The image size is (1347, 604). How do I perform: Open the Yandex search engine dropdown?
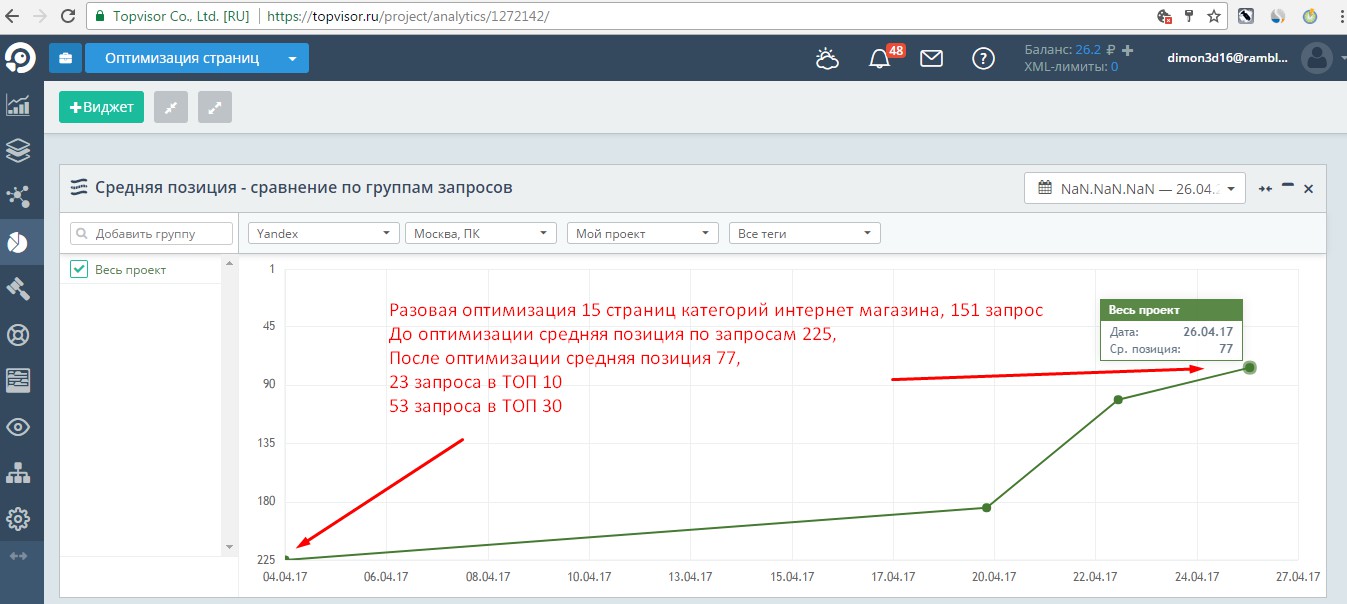(324, 233)
